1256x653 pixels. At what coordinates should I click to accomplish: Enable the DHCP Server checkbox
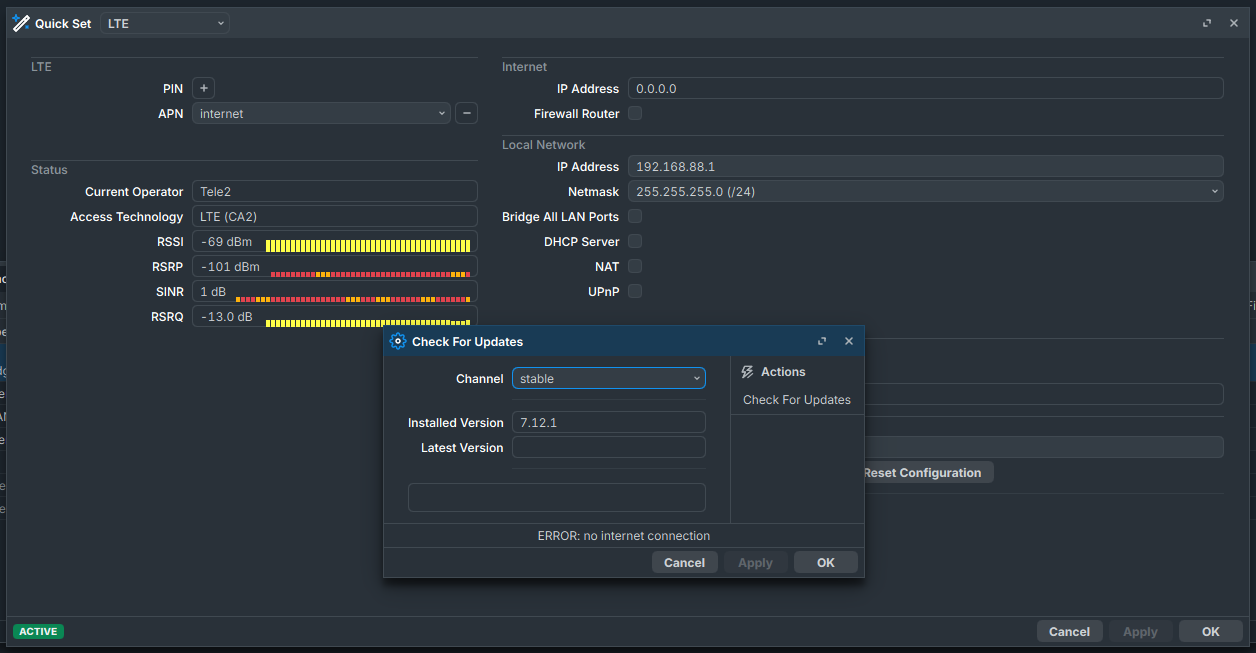click(635, 242)
